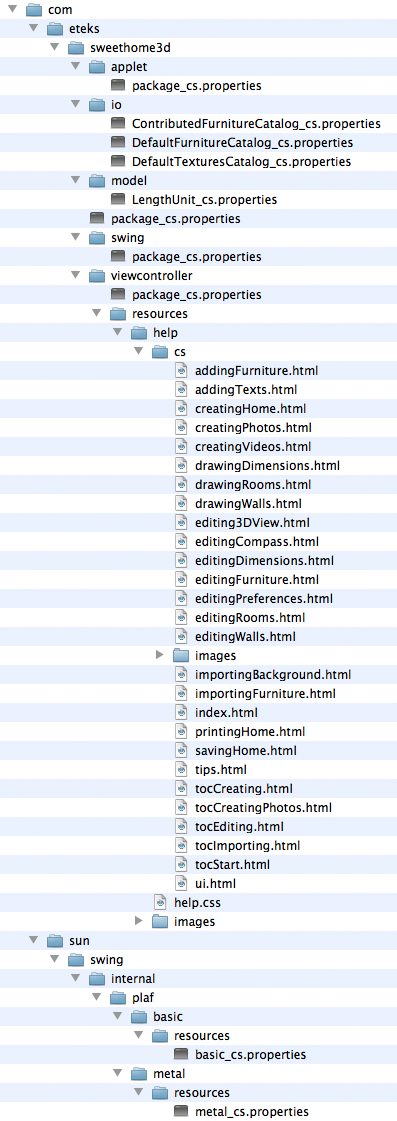Click the addingFurniture.html document icon

click(x=182, y=370)
